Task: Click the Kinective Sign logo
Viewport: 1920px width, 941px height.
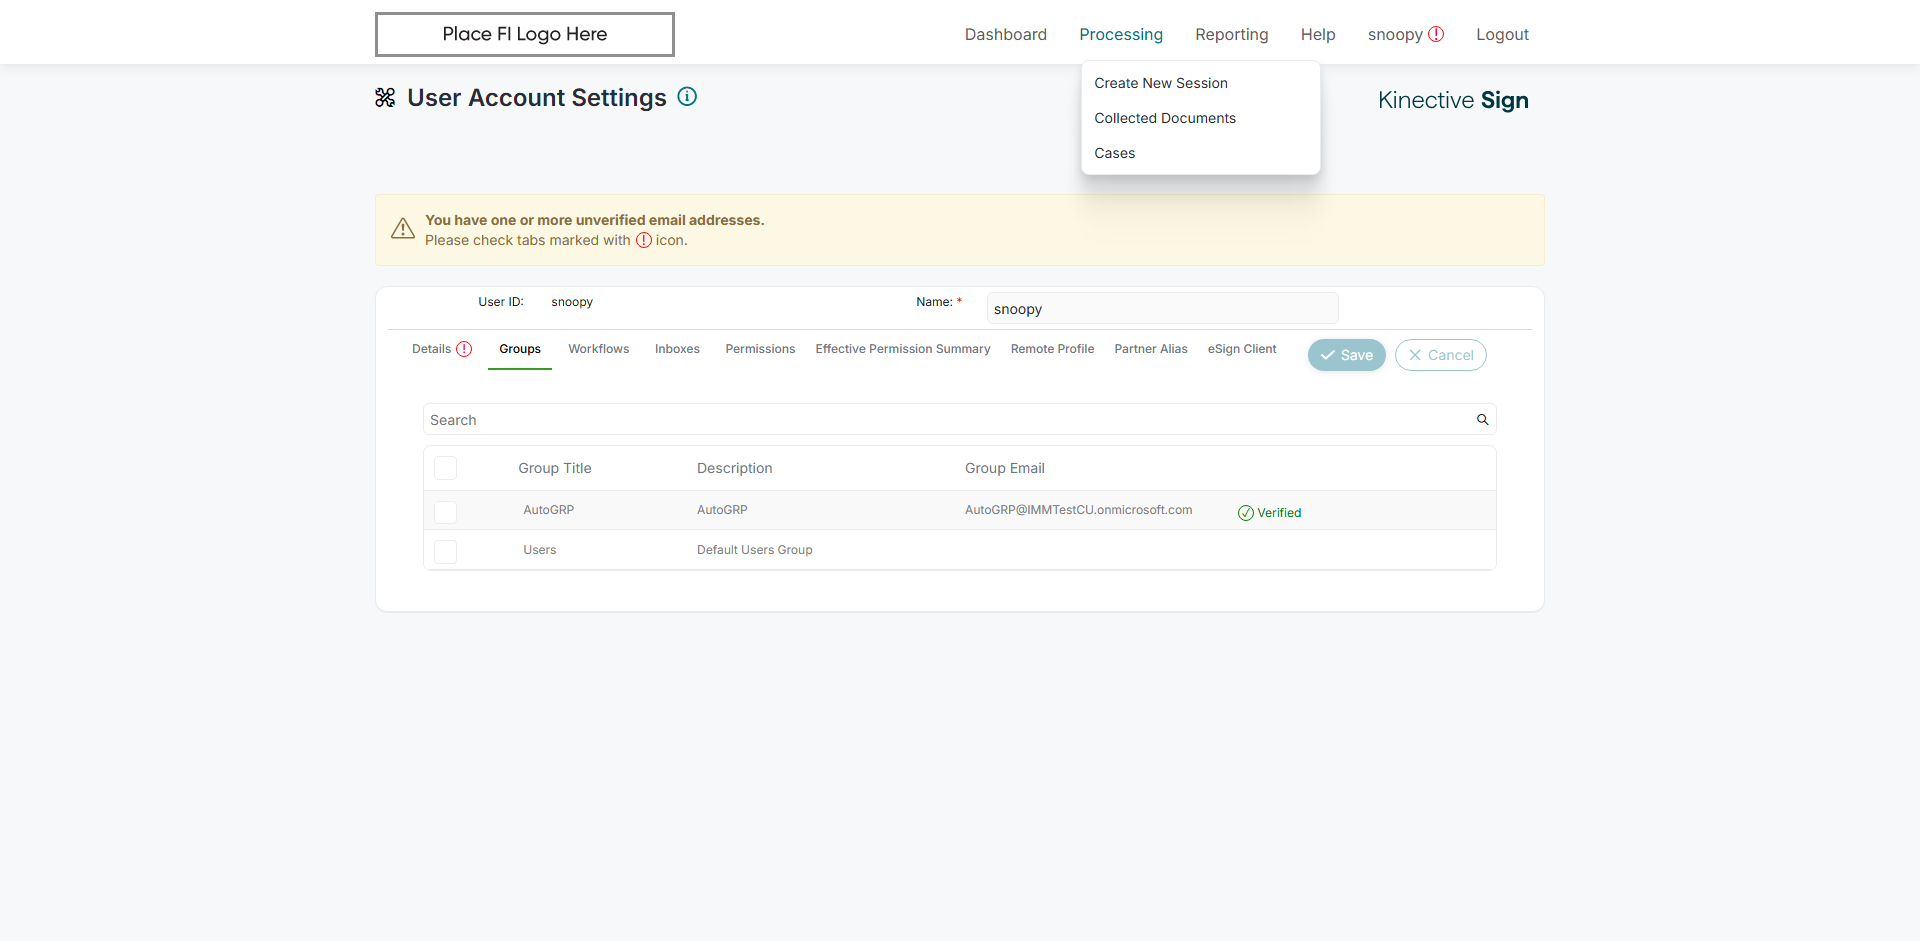Action: [x=1452, y=100]
